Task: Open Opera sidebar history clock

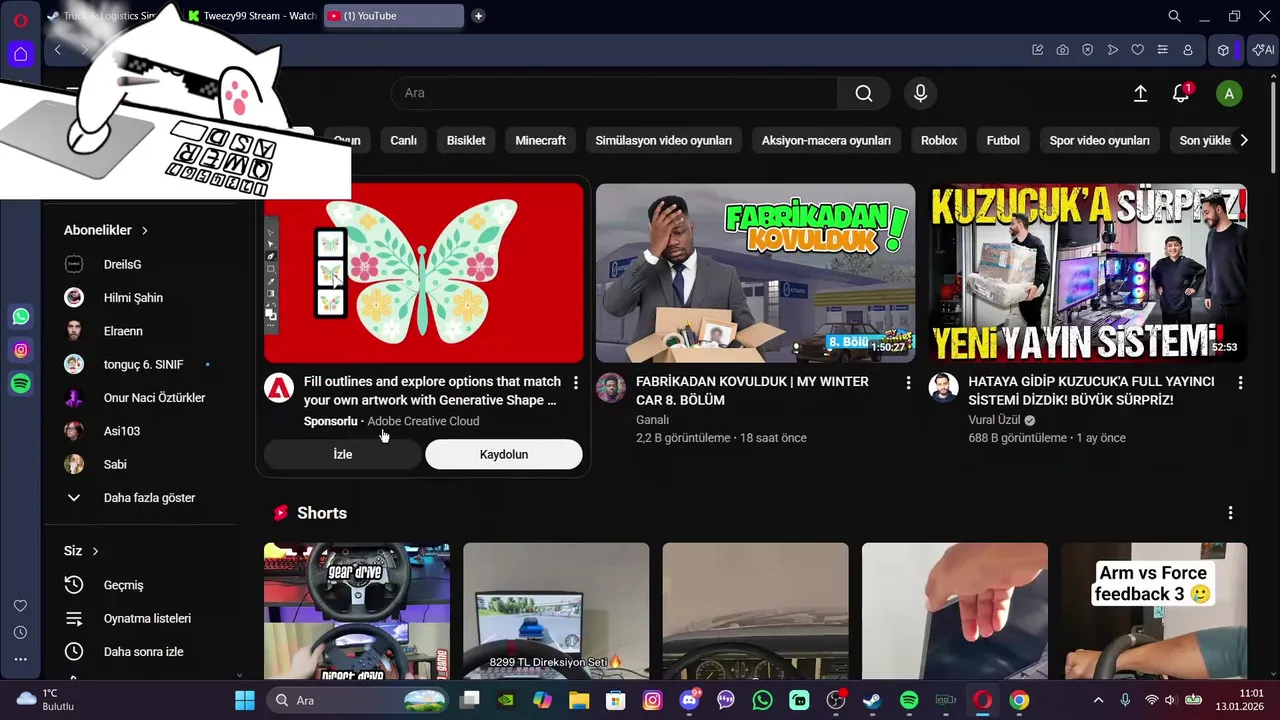Action: click(20, 633)
